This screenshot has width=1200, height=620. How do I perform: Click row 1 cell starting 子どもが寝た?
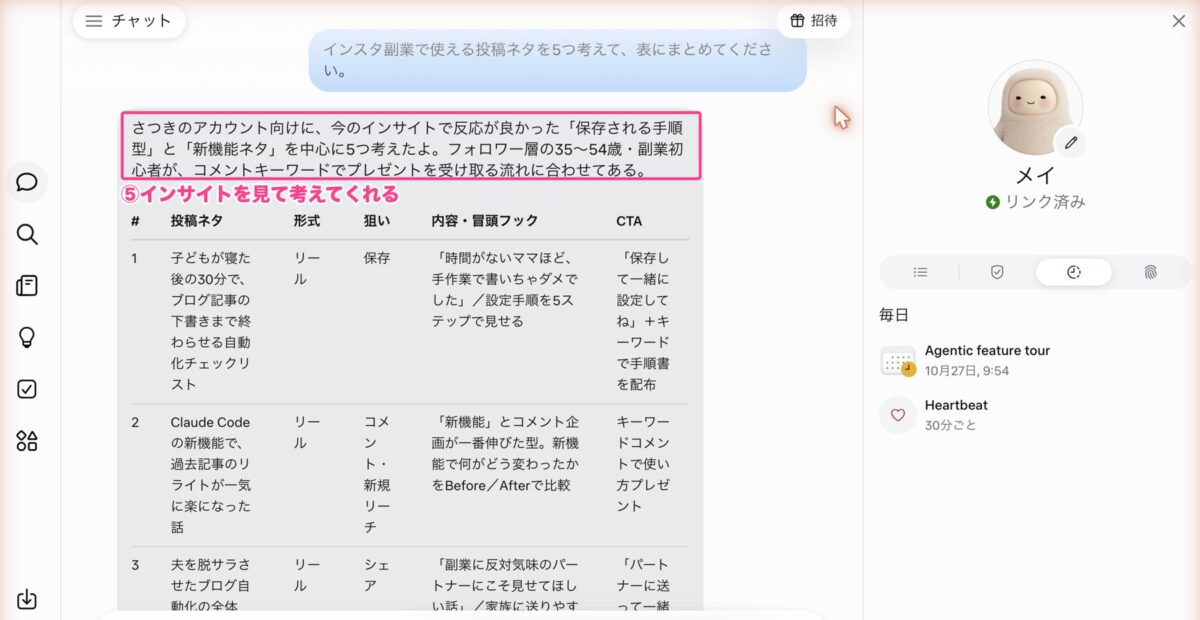(x=211, y=321)
